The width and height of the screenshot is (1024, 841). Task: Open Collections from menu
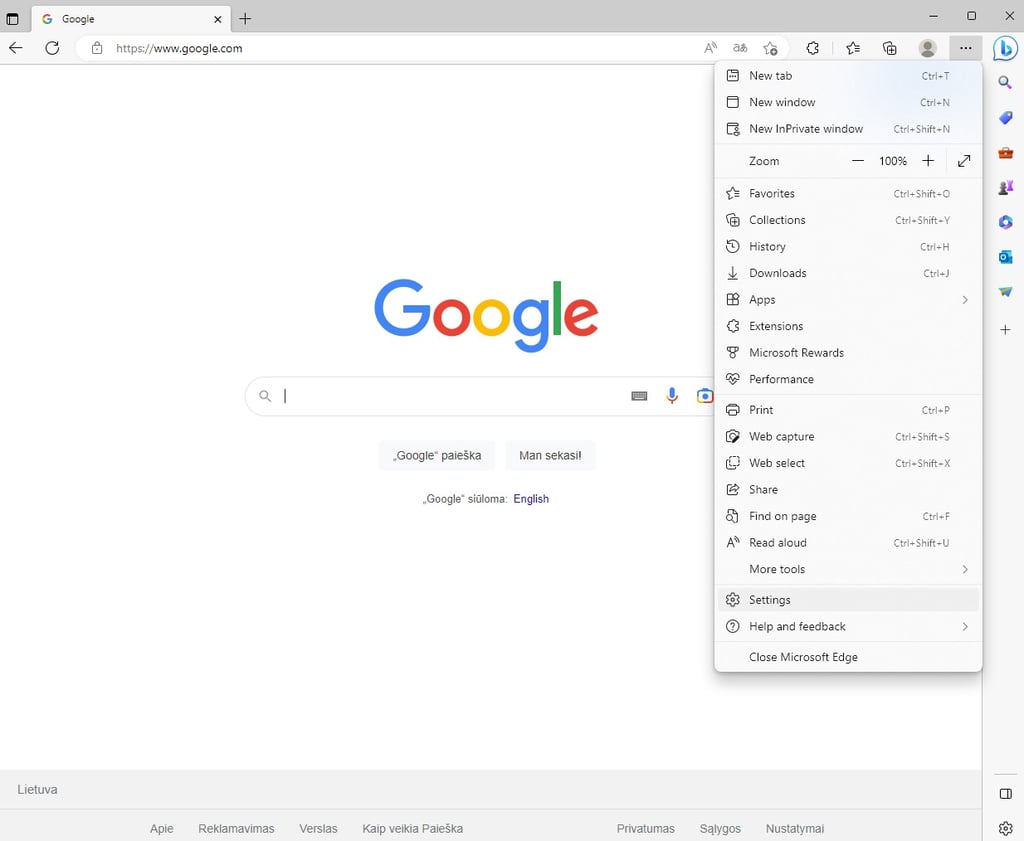coord(848,220)
